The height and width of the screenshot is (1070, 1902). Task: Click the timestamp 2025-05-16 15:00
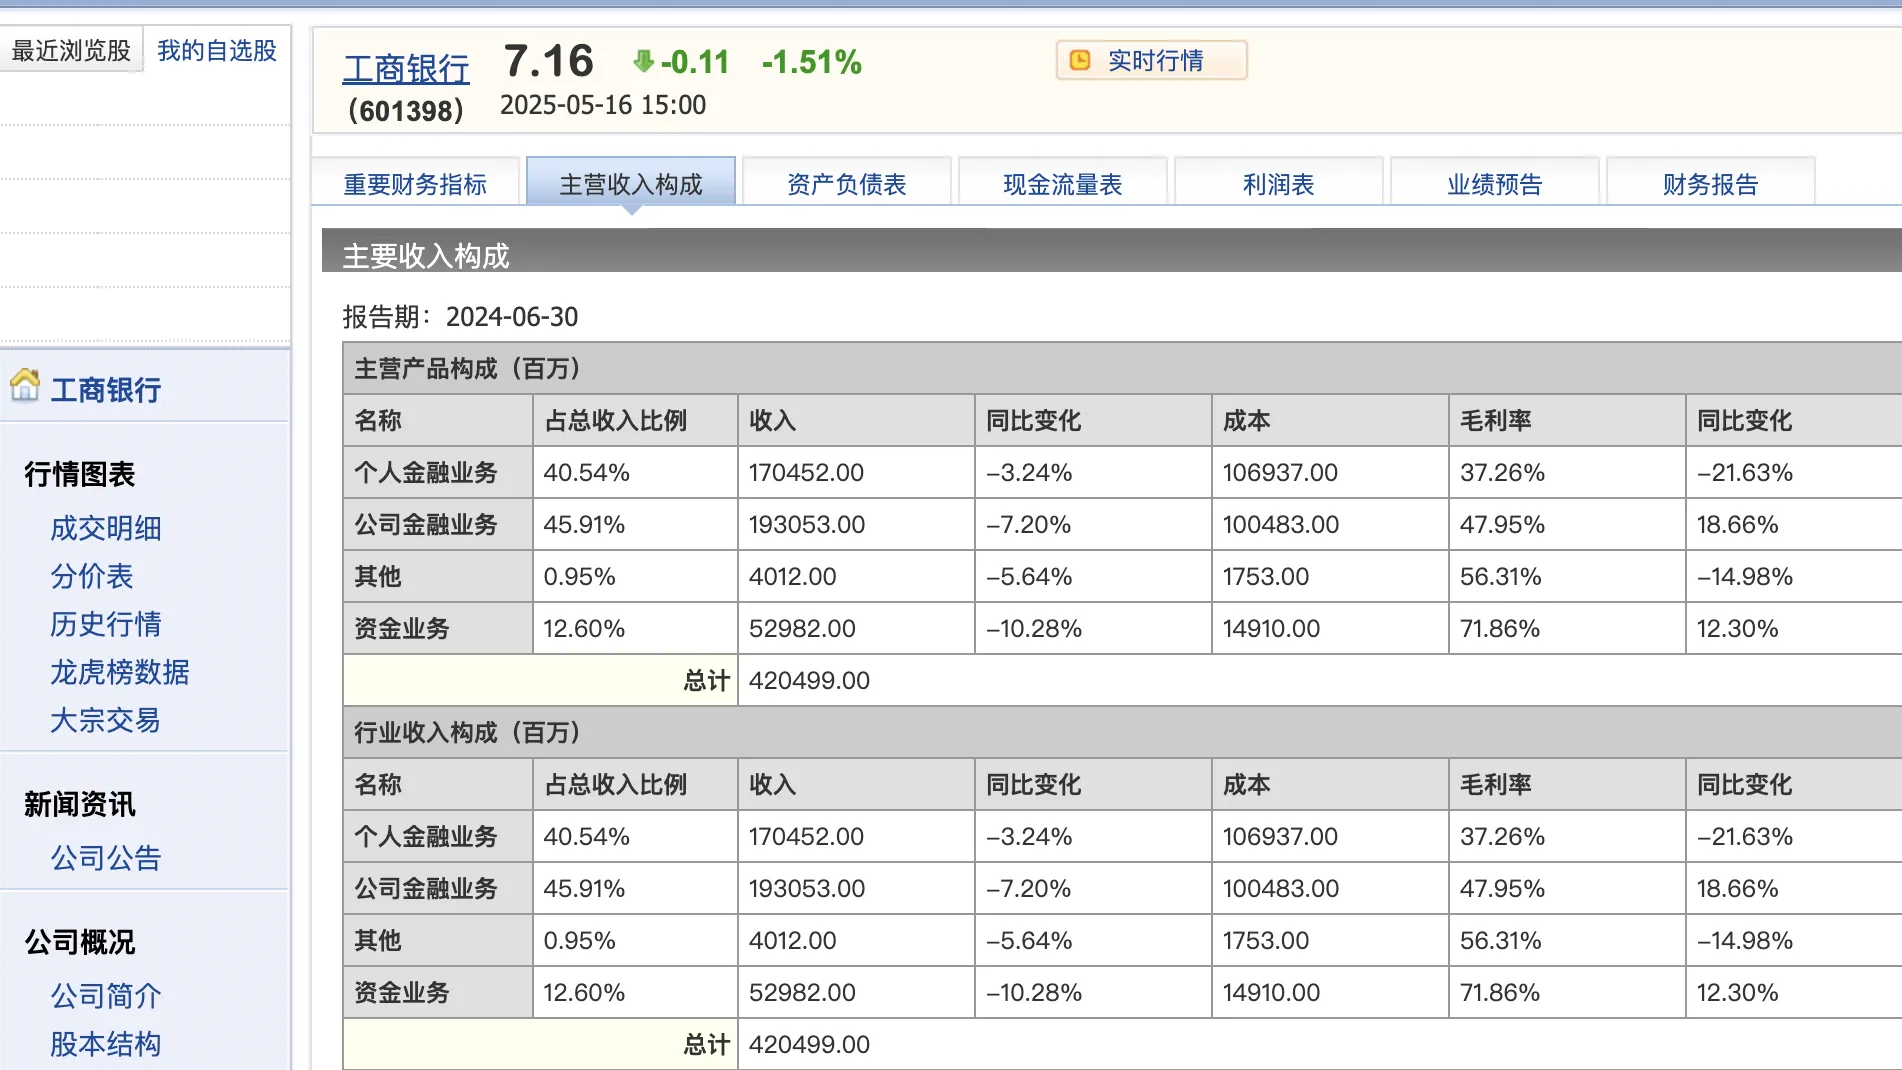[x=603, y=105]
